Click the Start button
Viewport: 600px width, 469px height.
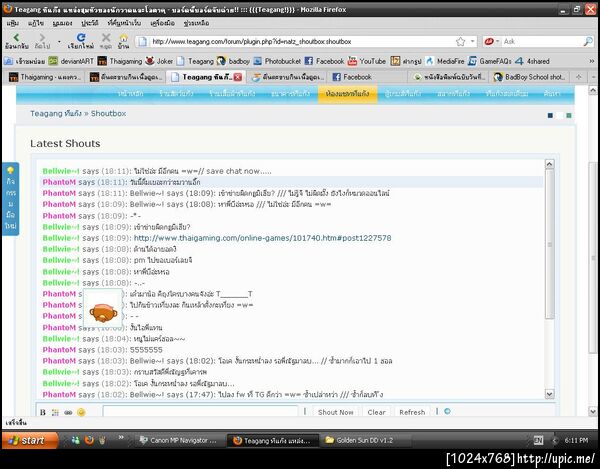(30, 440)
